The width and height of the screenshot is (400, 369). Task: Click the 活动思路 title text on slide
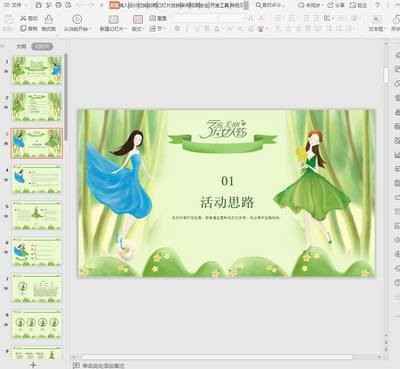point(227,202)
